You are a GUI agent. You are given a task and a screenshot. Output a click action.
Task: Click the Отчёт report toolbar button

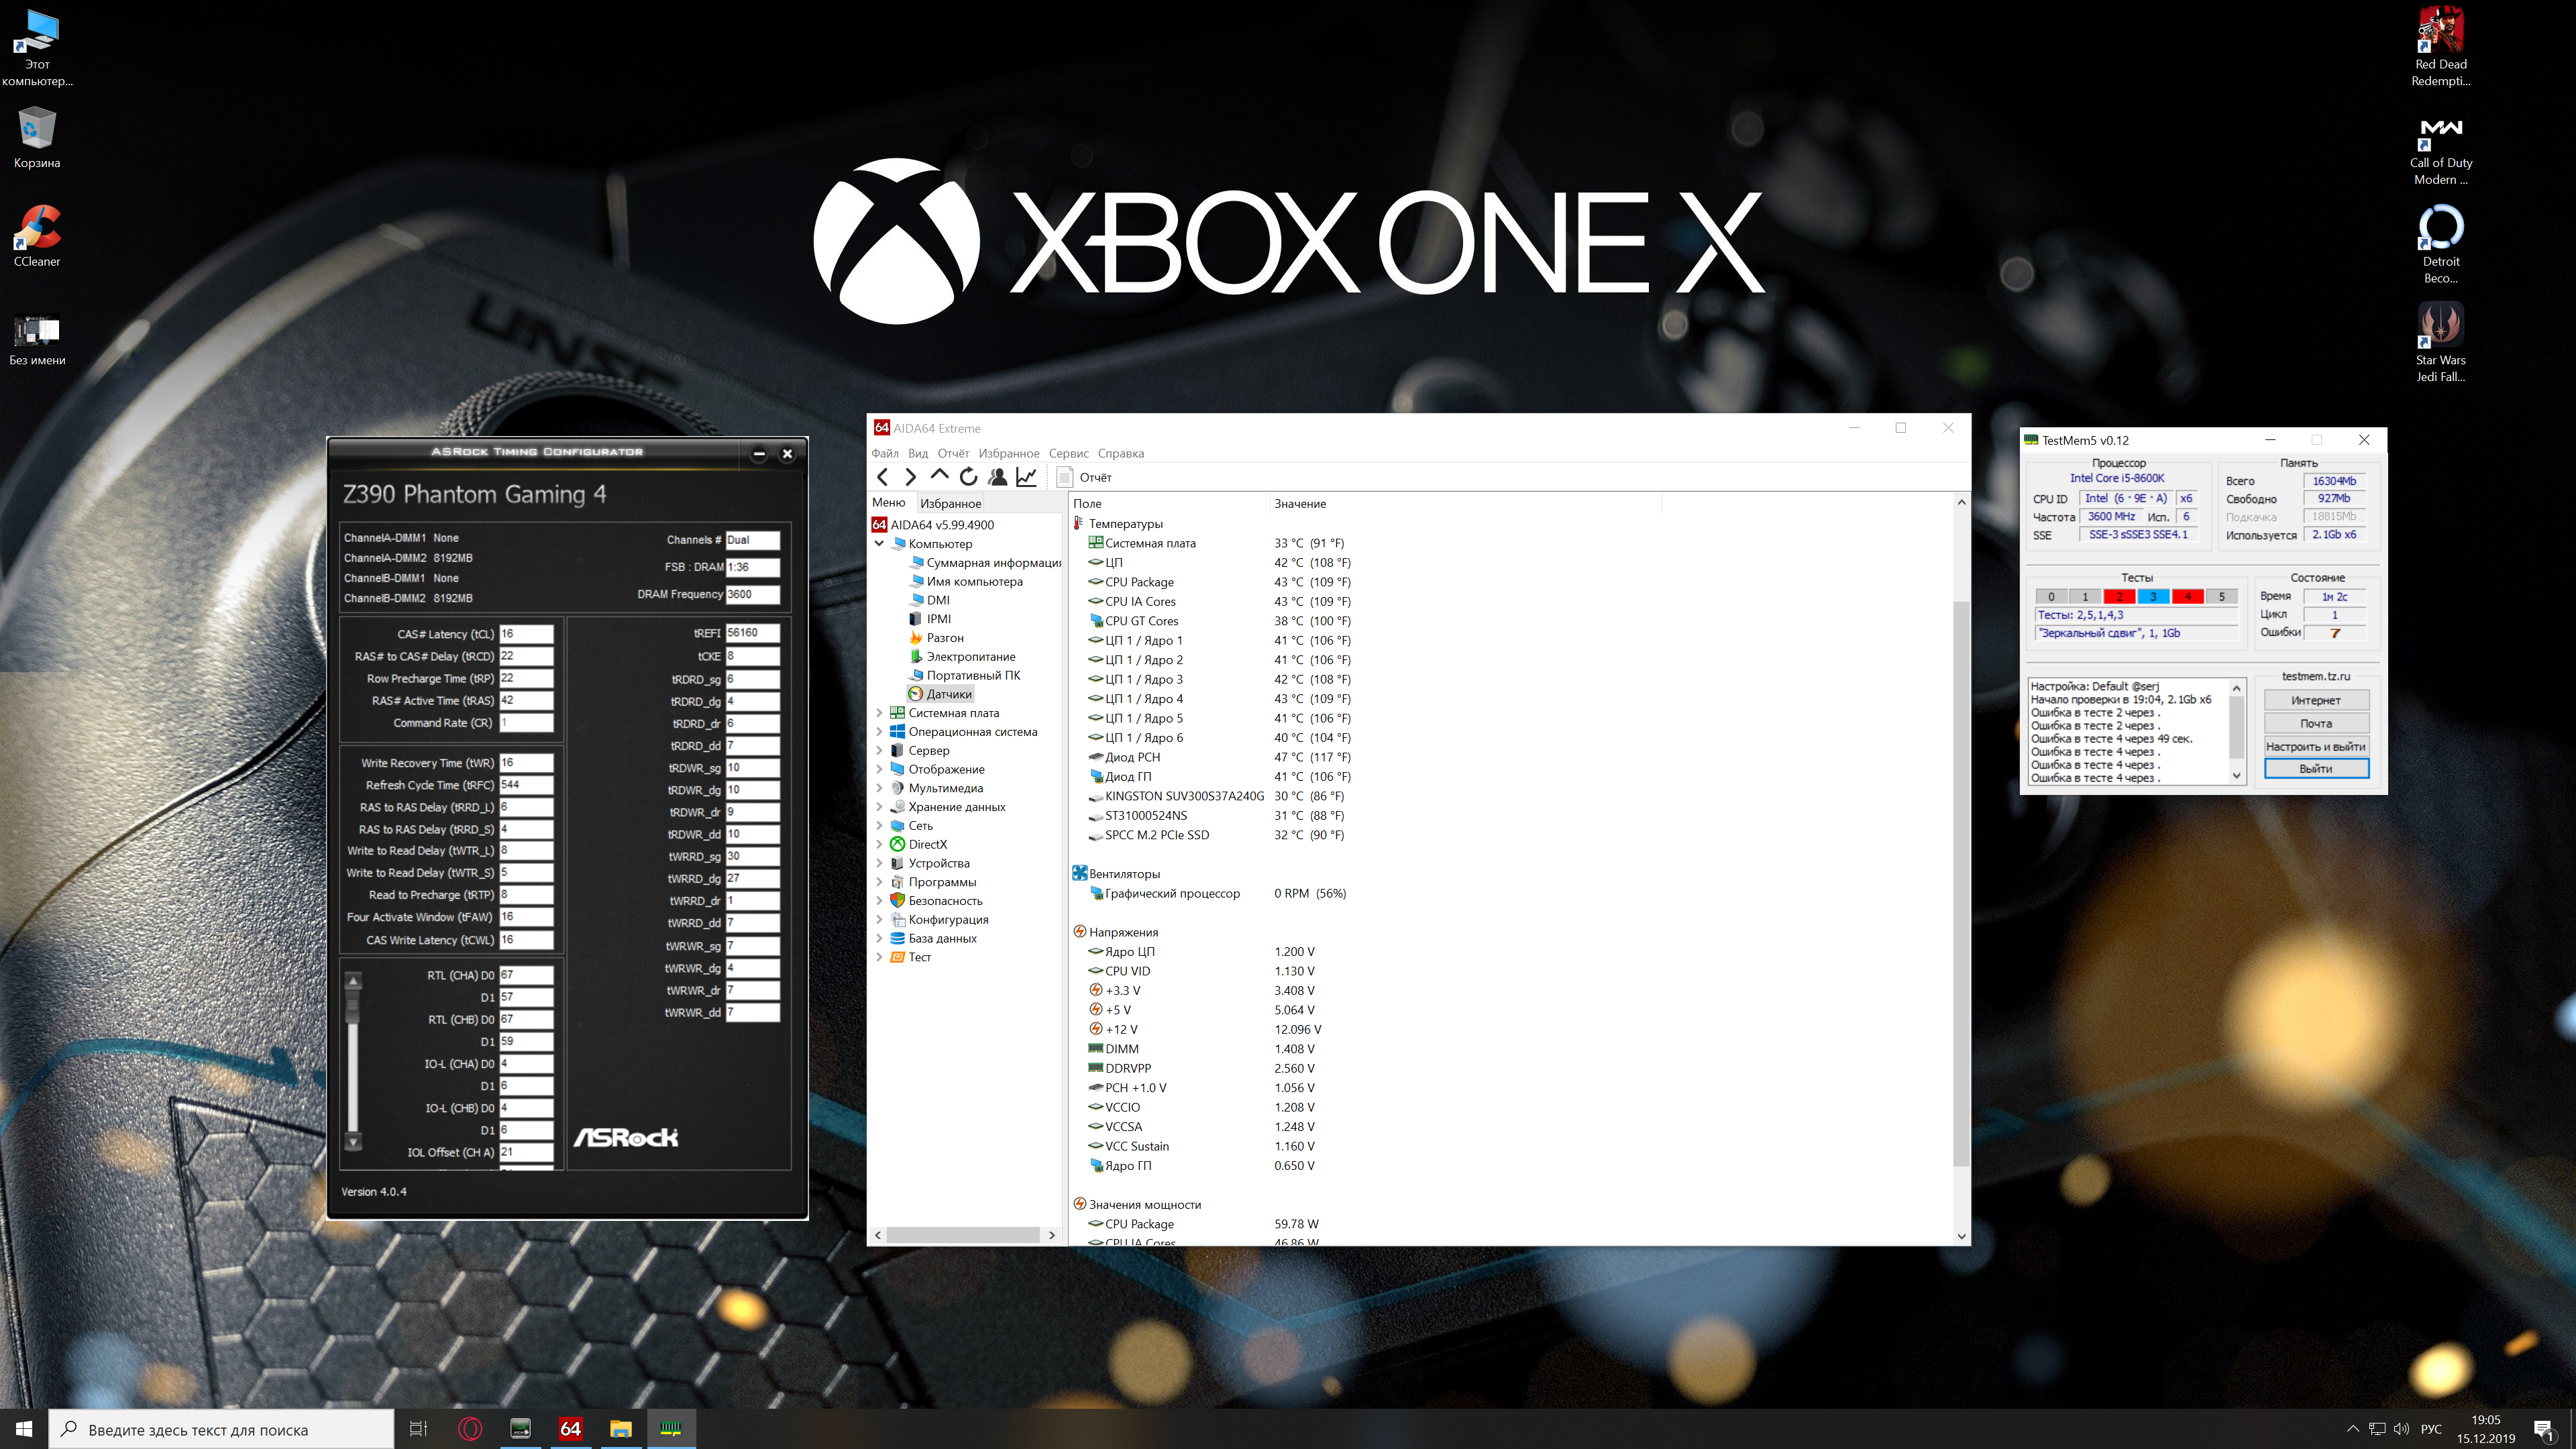(x=1084, y=477)
